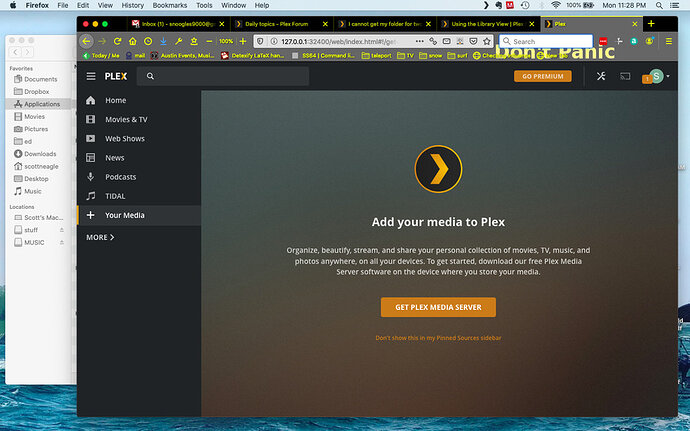This screenshot has width=690, height=431.
Task: Show site info icon in address bar
Action: click(x=274, y=41)
